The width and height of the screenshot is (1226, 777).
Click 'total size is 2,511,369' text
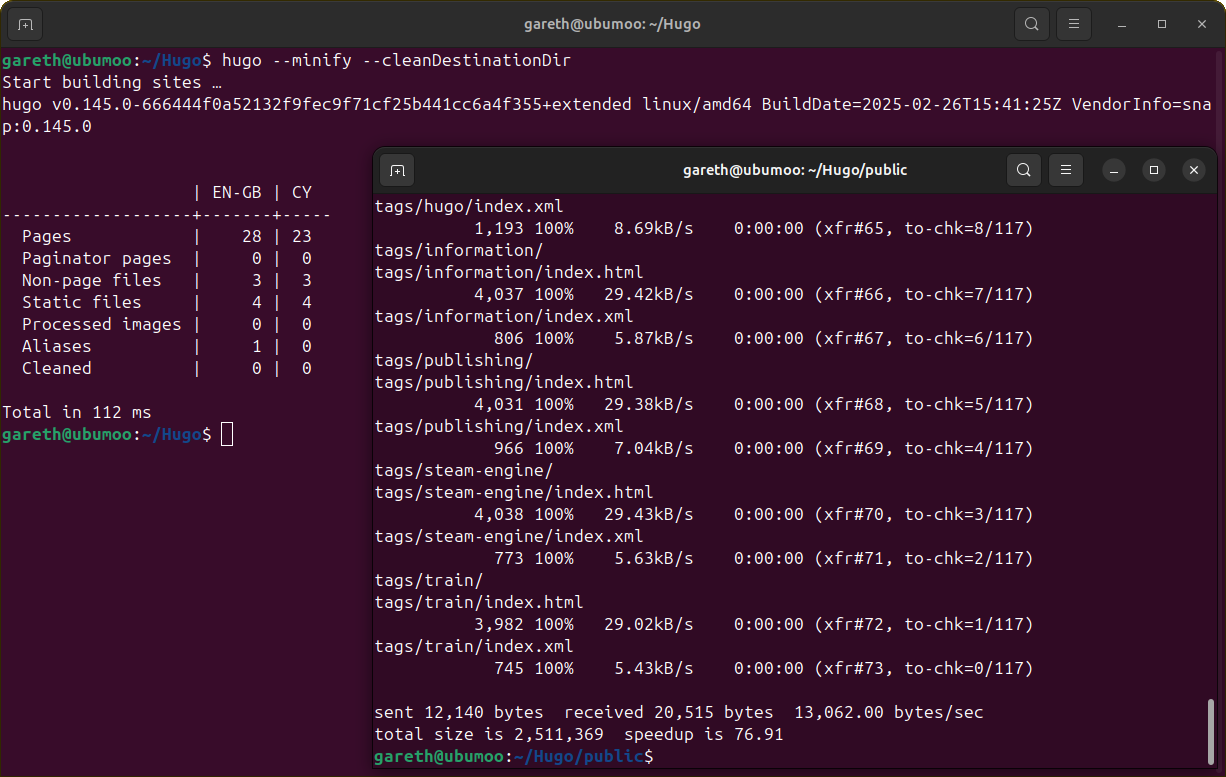click(x=489, y=734)
